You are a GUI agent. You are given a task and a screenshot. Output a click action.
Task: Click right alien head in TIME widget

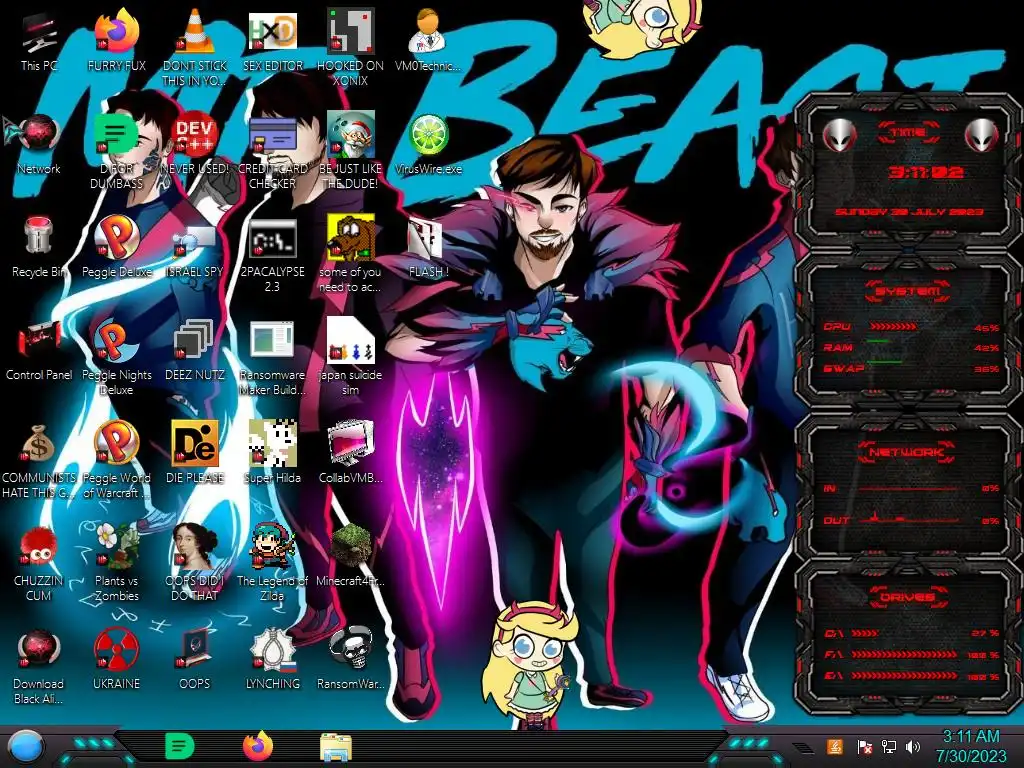981,136
